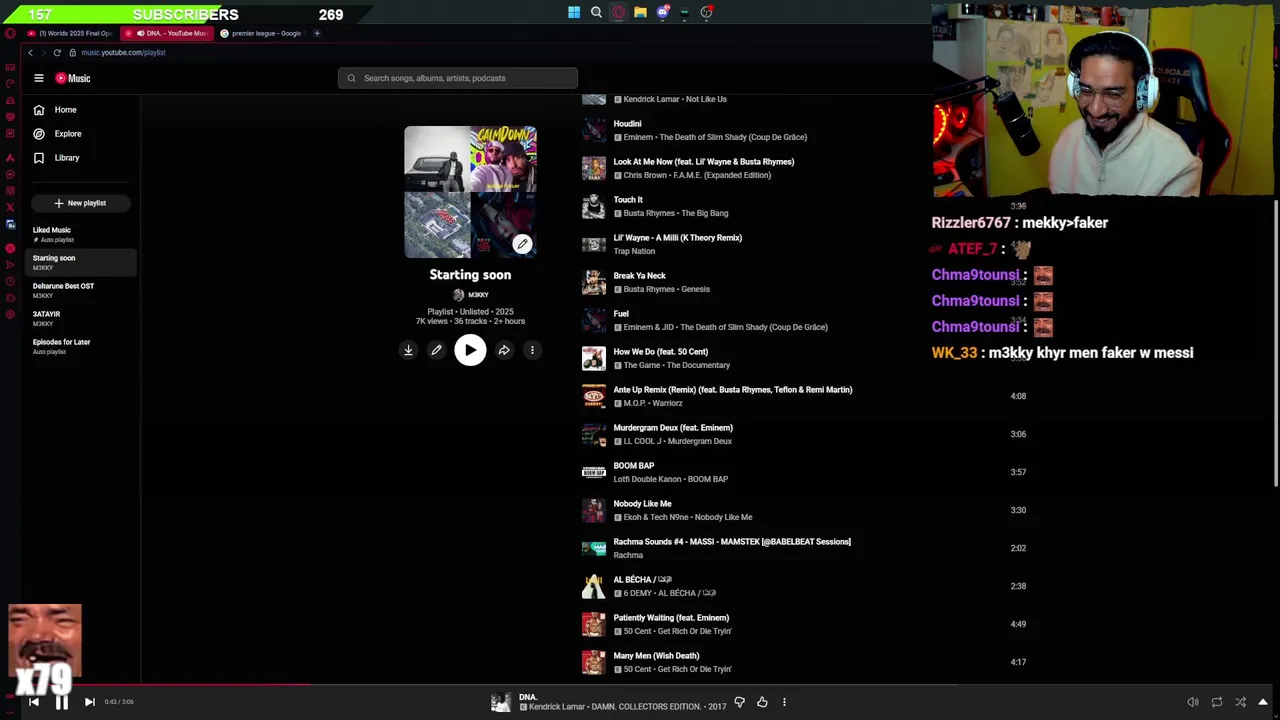Dislike the current song DNA.

pyautogui.click(x=739, y=702)
